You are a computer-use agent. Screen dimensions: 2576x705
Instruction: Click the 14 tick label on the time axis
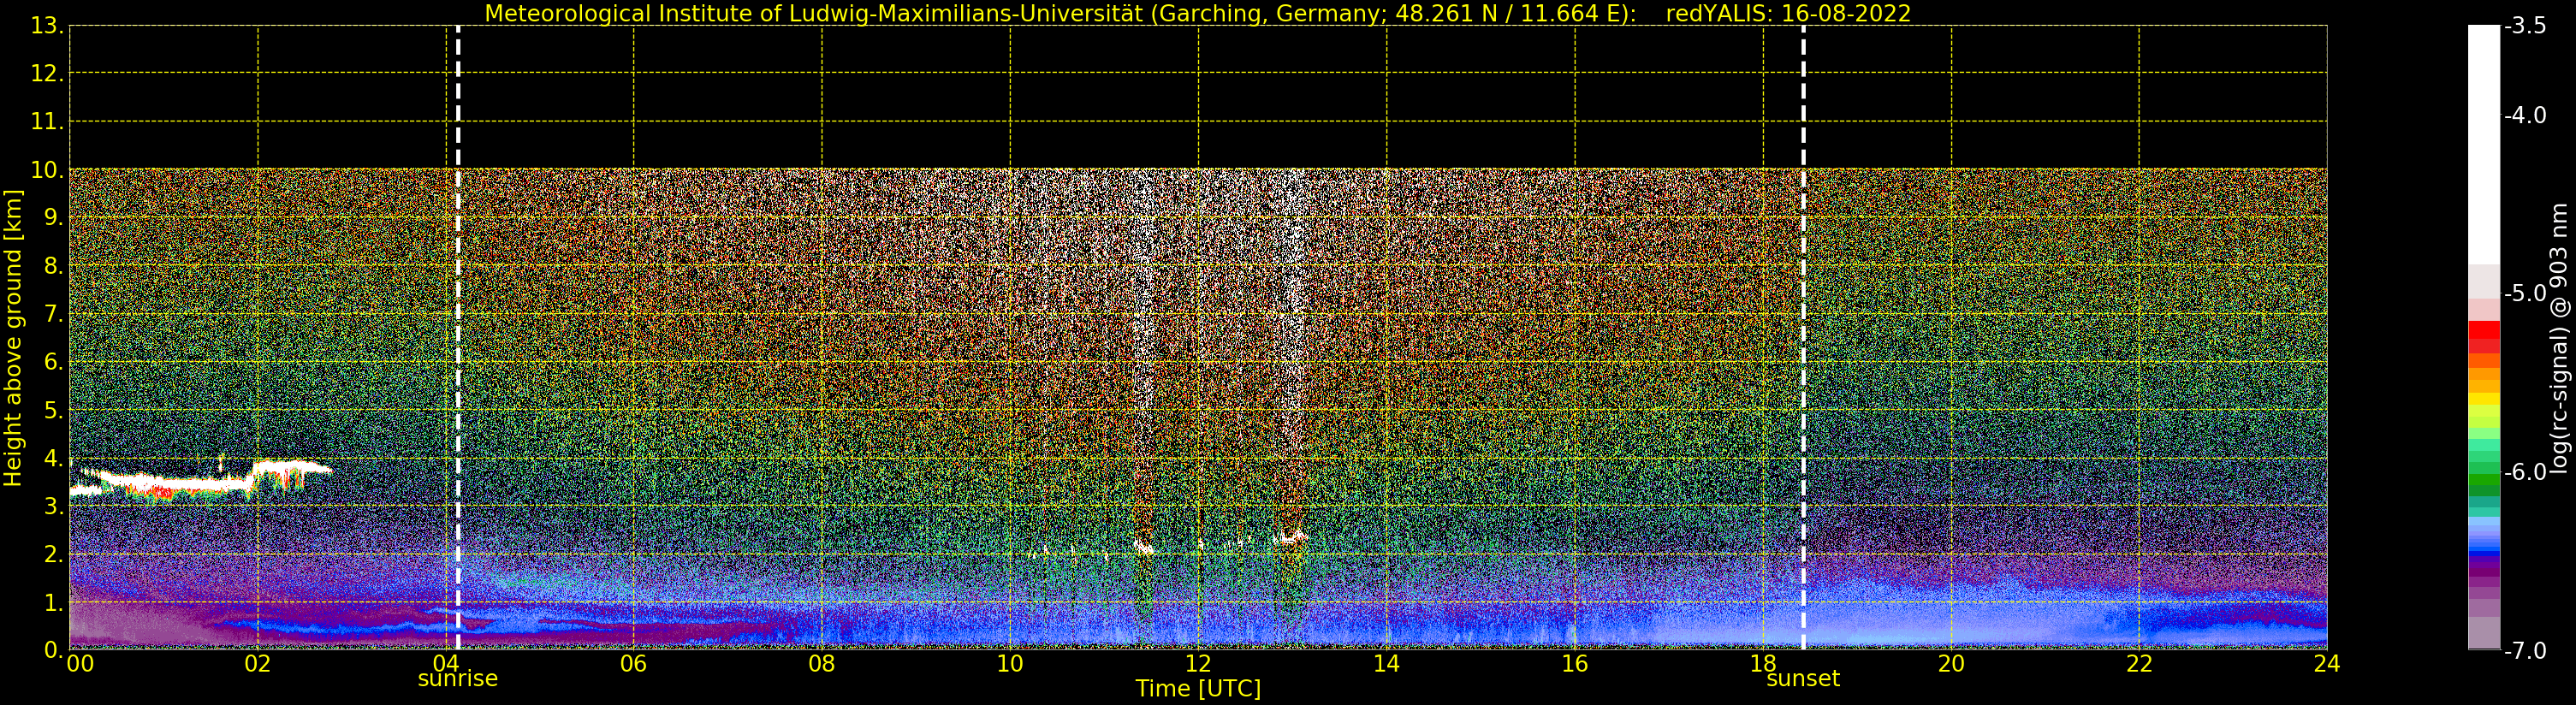pos(1386,664)
